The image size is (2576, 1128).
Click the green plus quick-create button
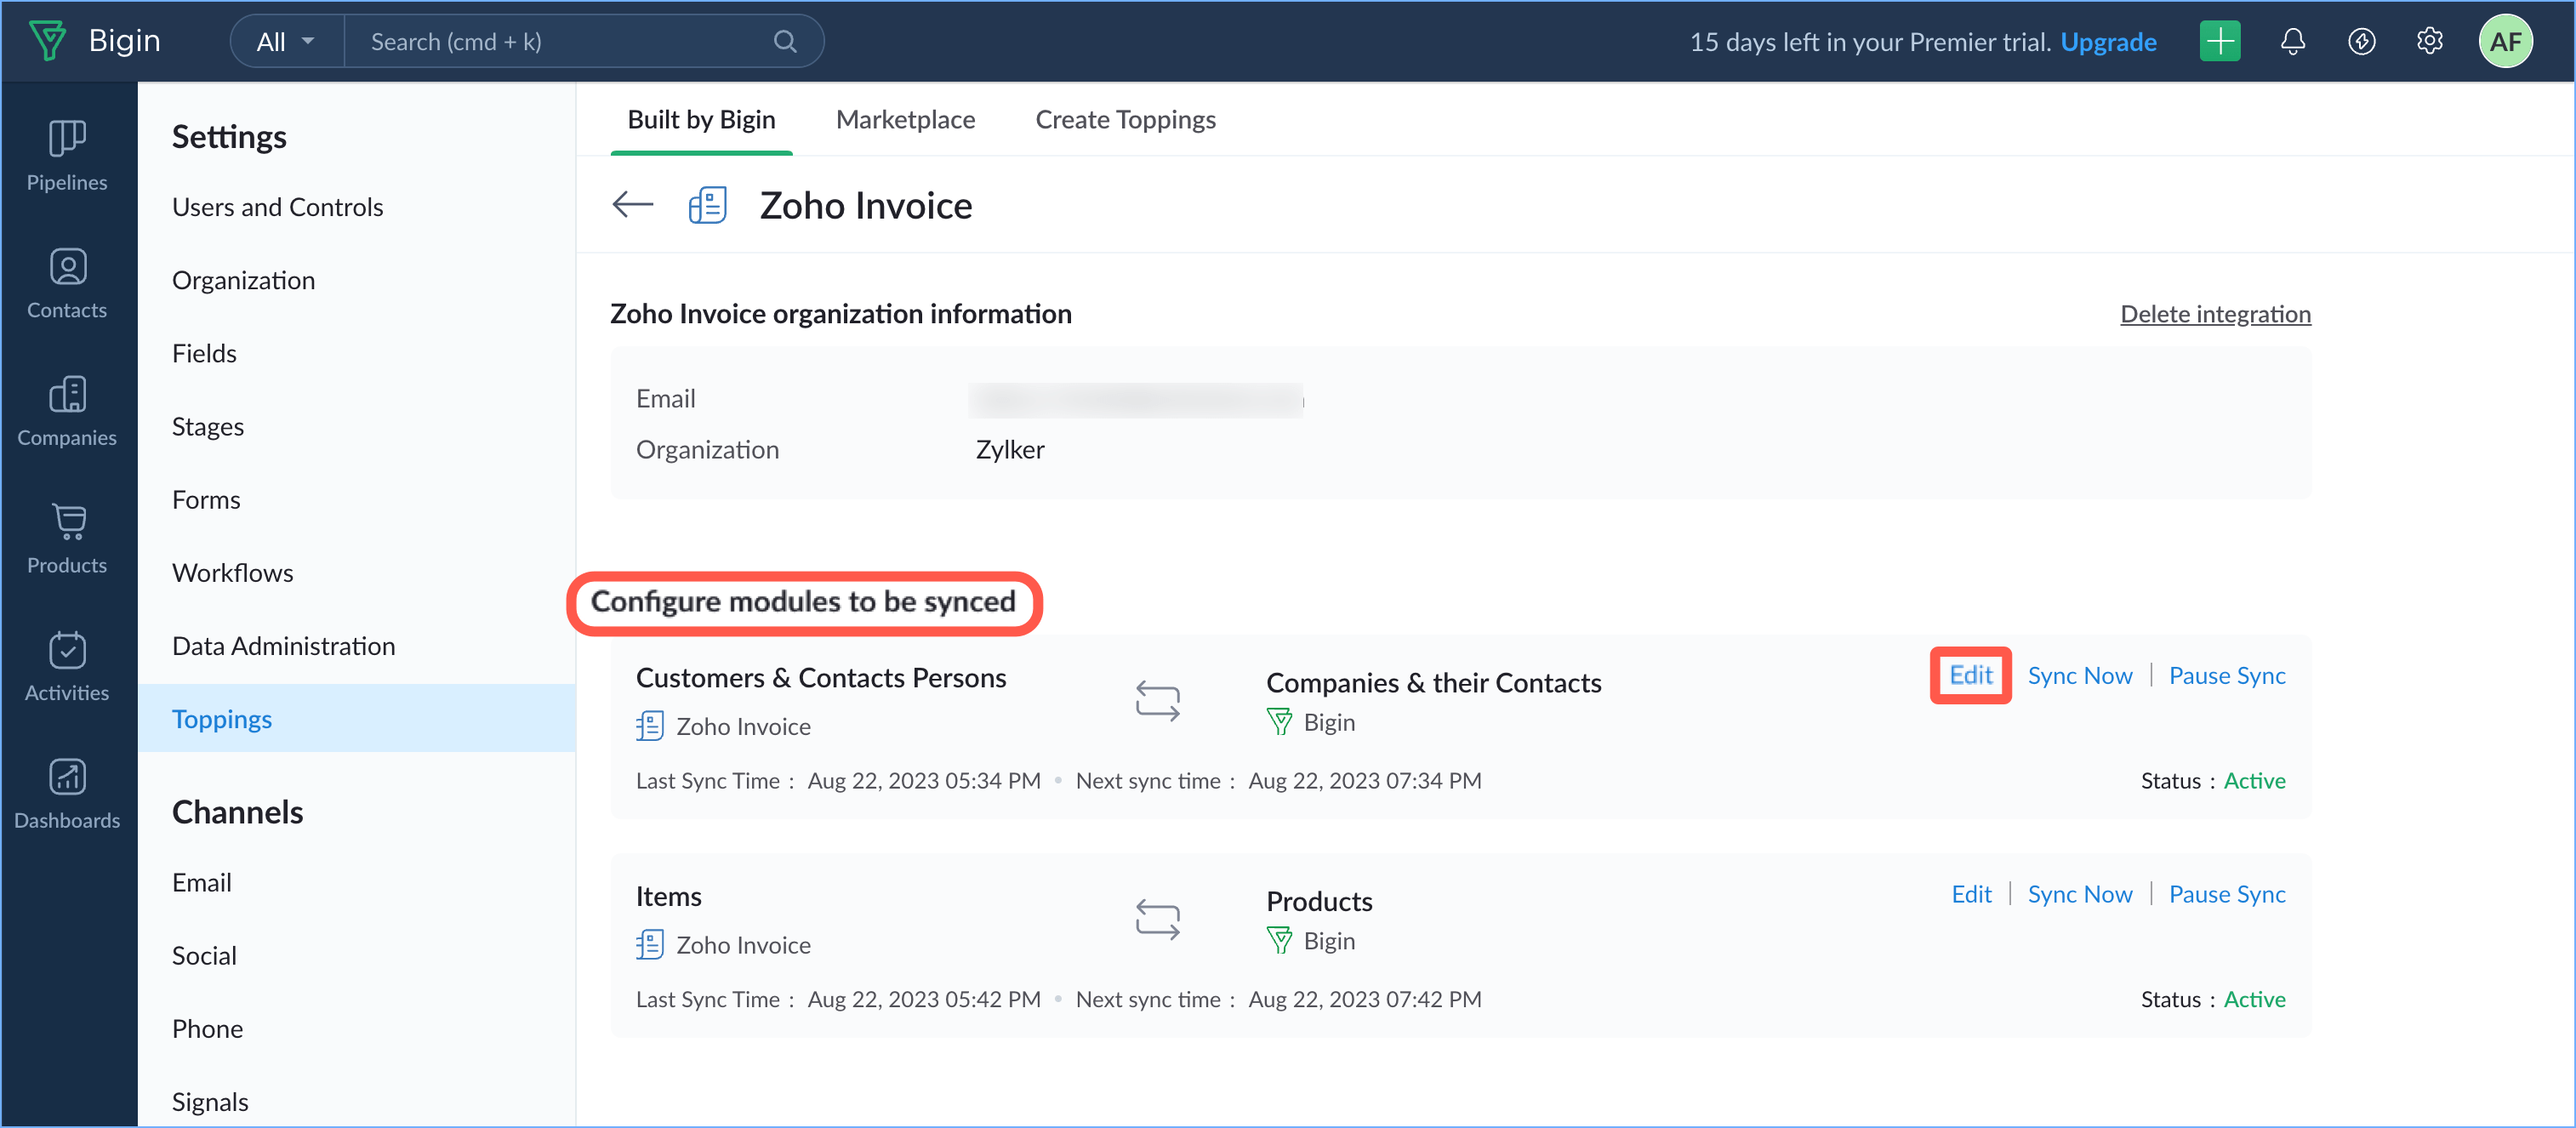pos(2220,41)
